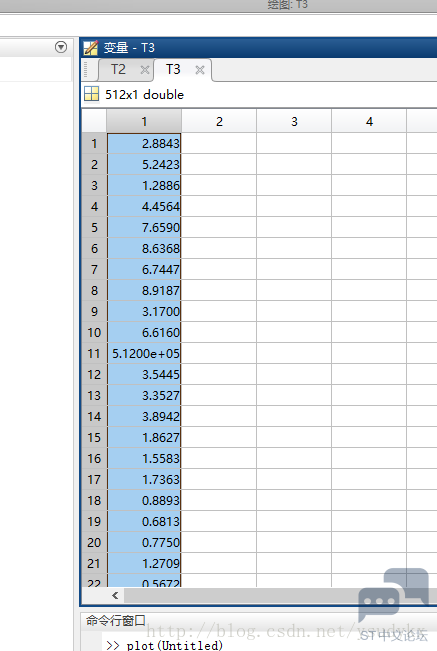Viewport: 437px width, 651px height.
Task: Click cell with value 0.8893
Action: (144, 501)
